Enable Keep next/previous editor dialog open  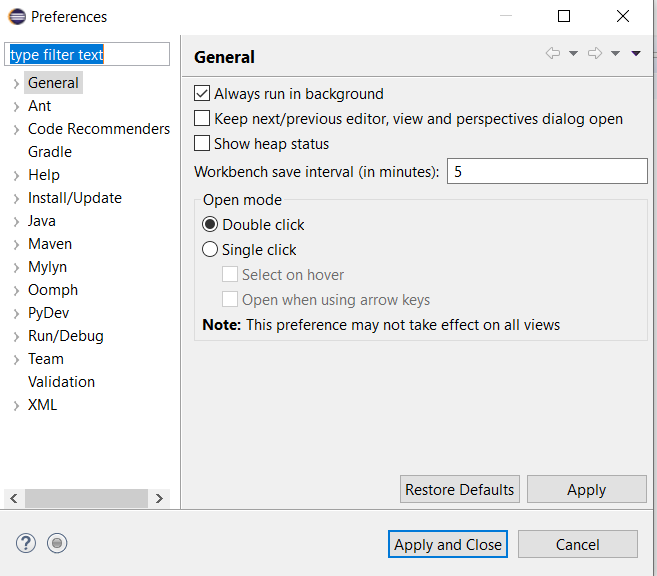(x=202, y=119)
